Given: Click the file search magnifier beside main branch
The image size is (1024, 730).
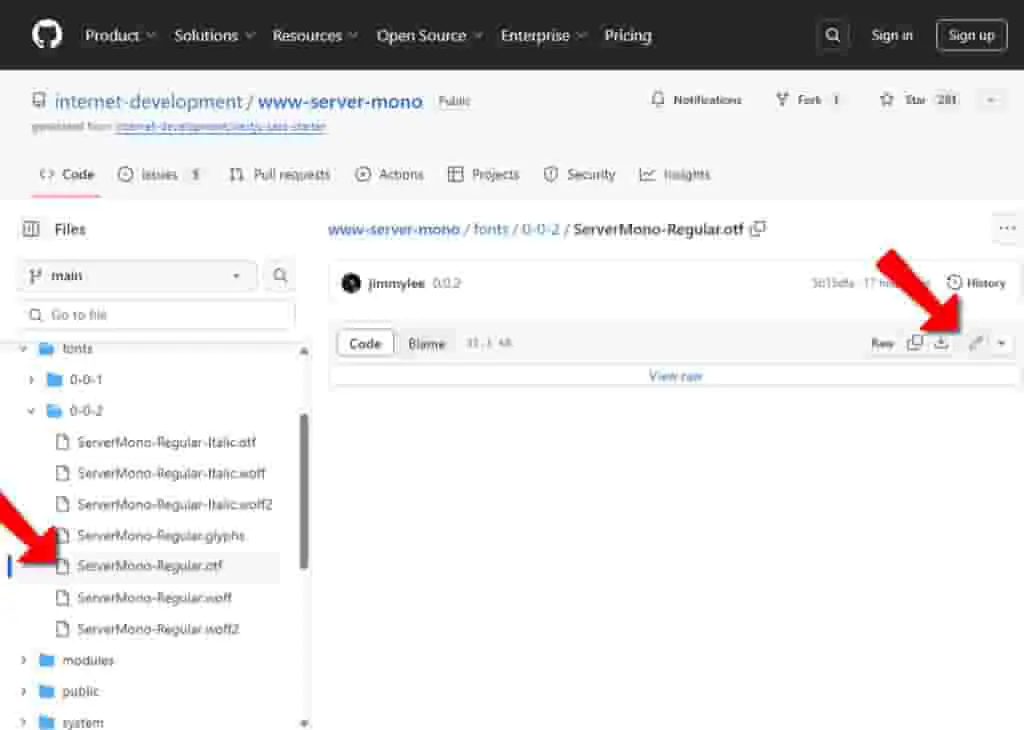Looking at the screenshot, I should (280, 276).
